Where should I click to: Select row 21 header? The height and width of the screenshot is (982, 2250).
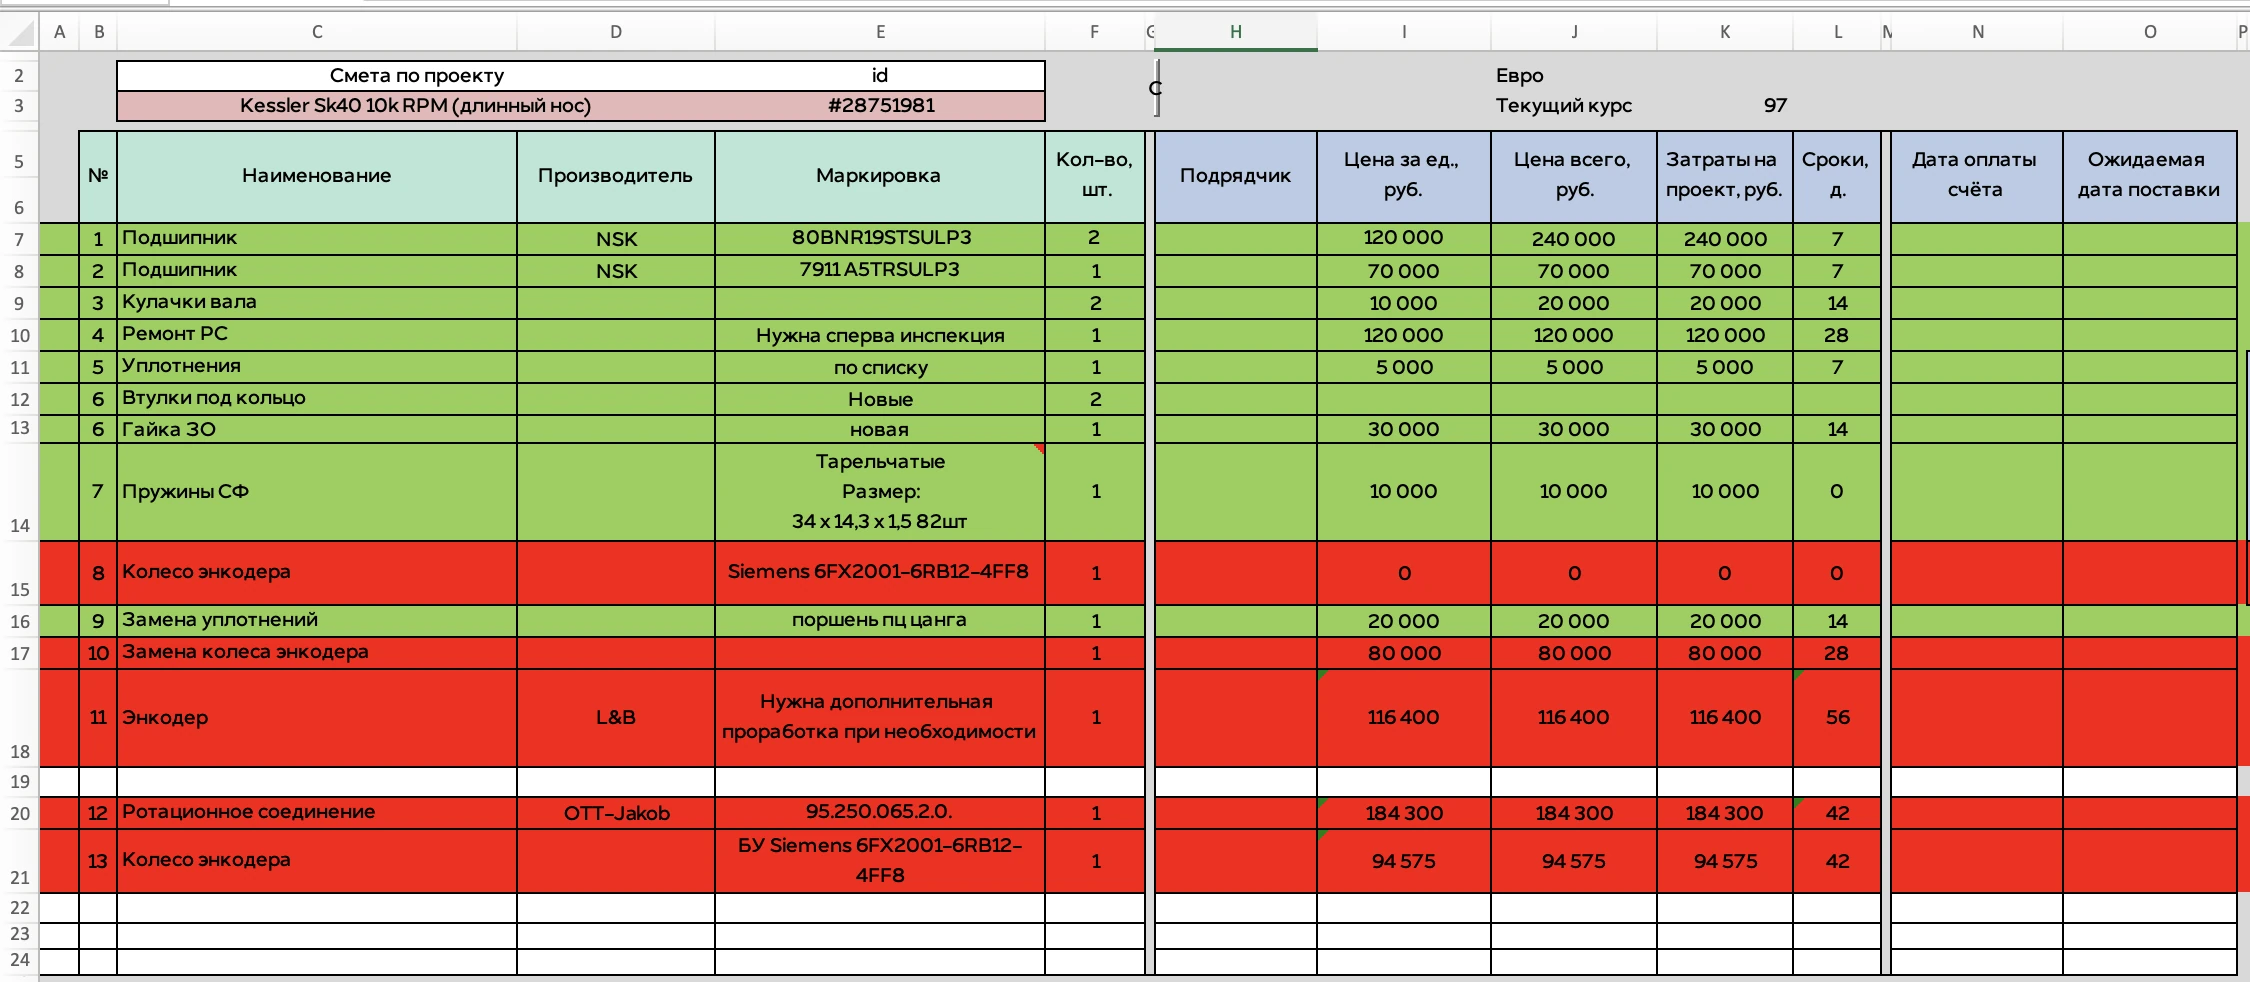click(19, 861)
